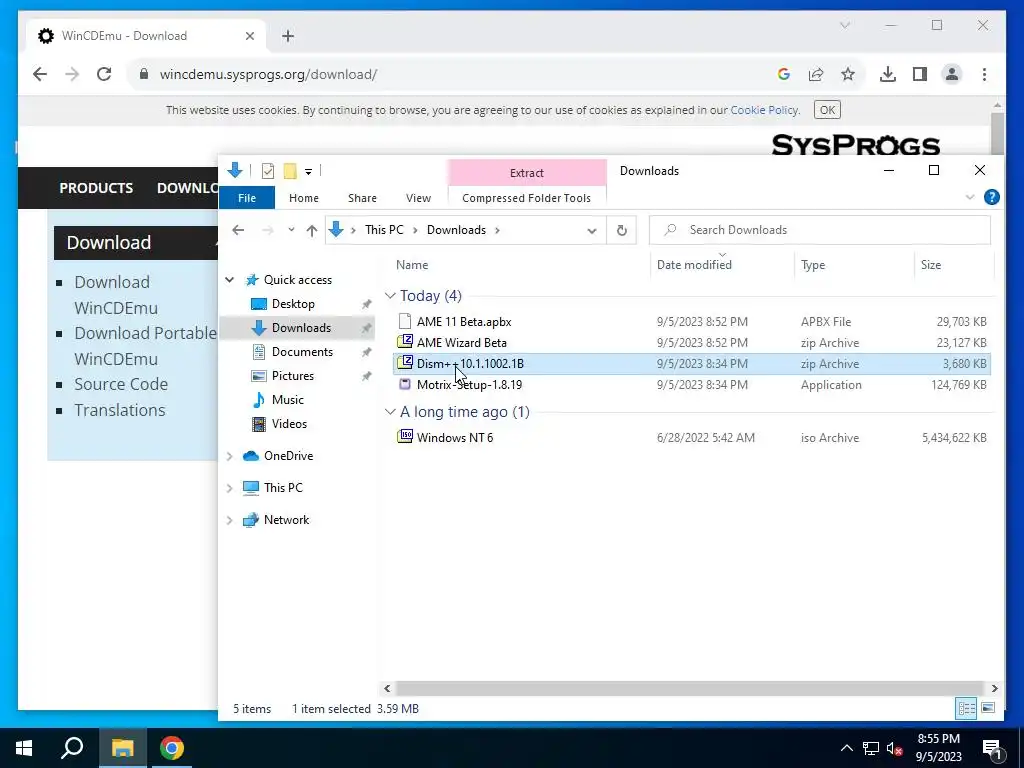Expand address bar history dropdown
Screen dimensions: 1024x768
[x=592, y=231]
